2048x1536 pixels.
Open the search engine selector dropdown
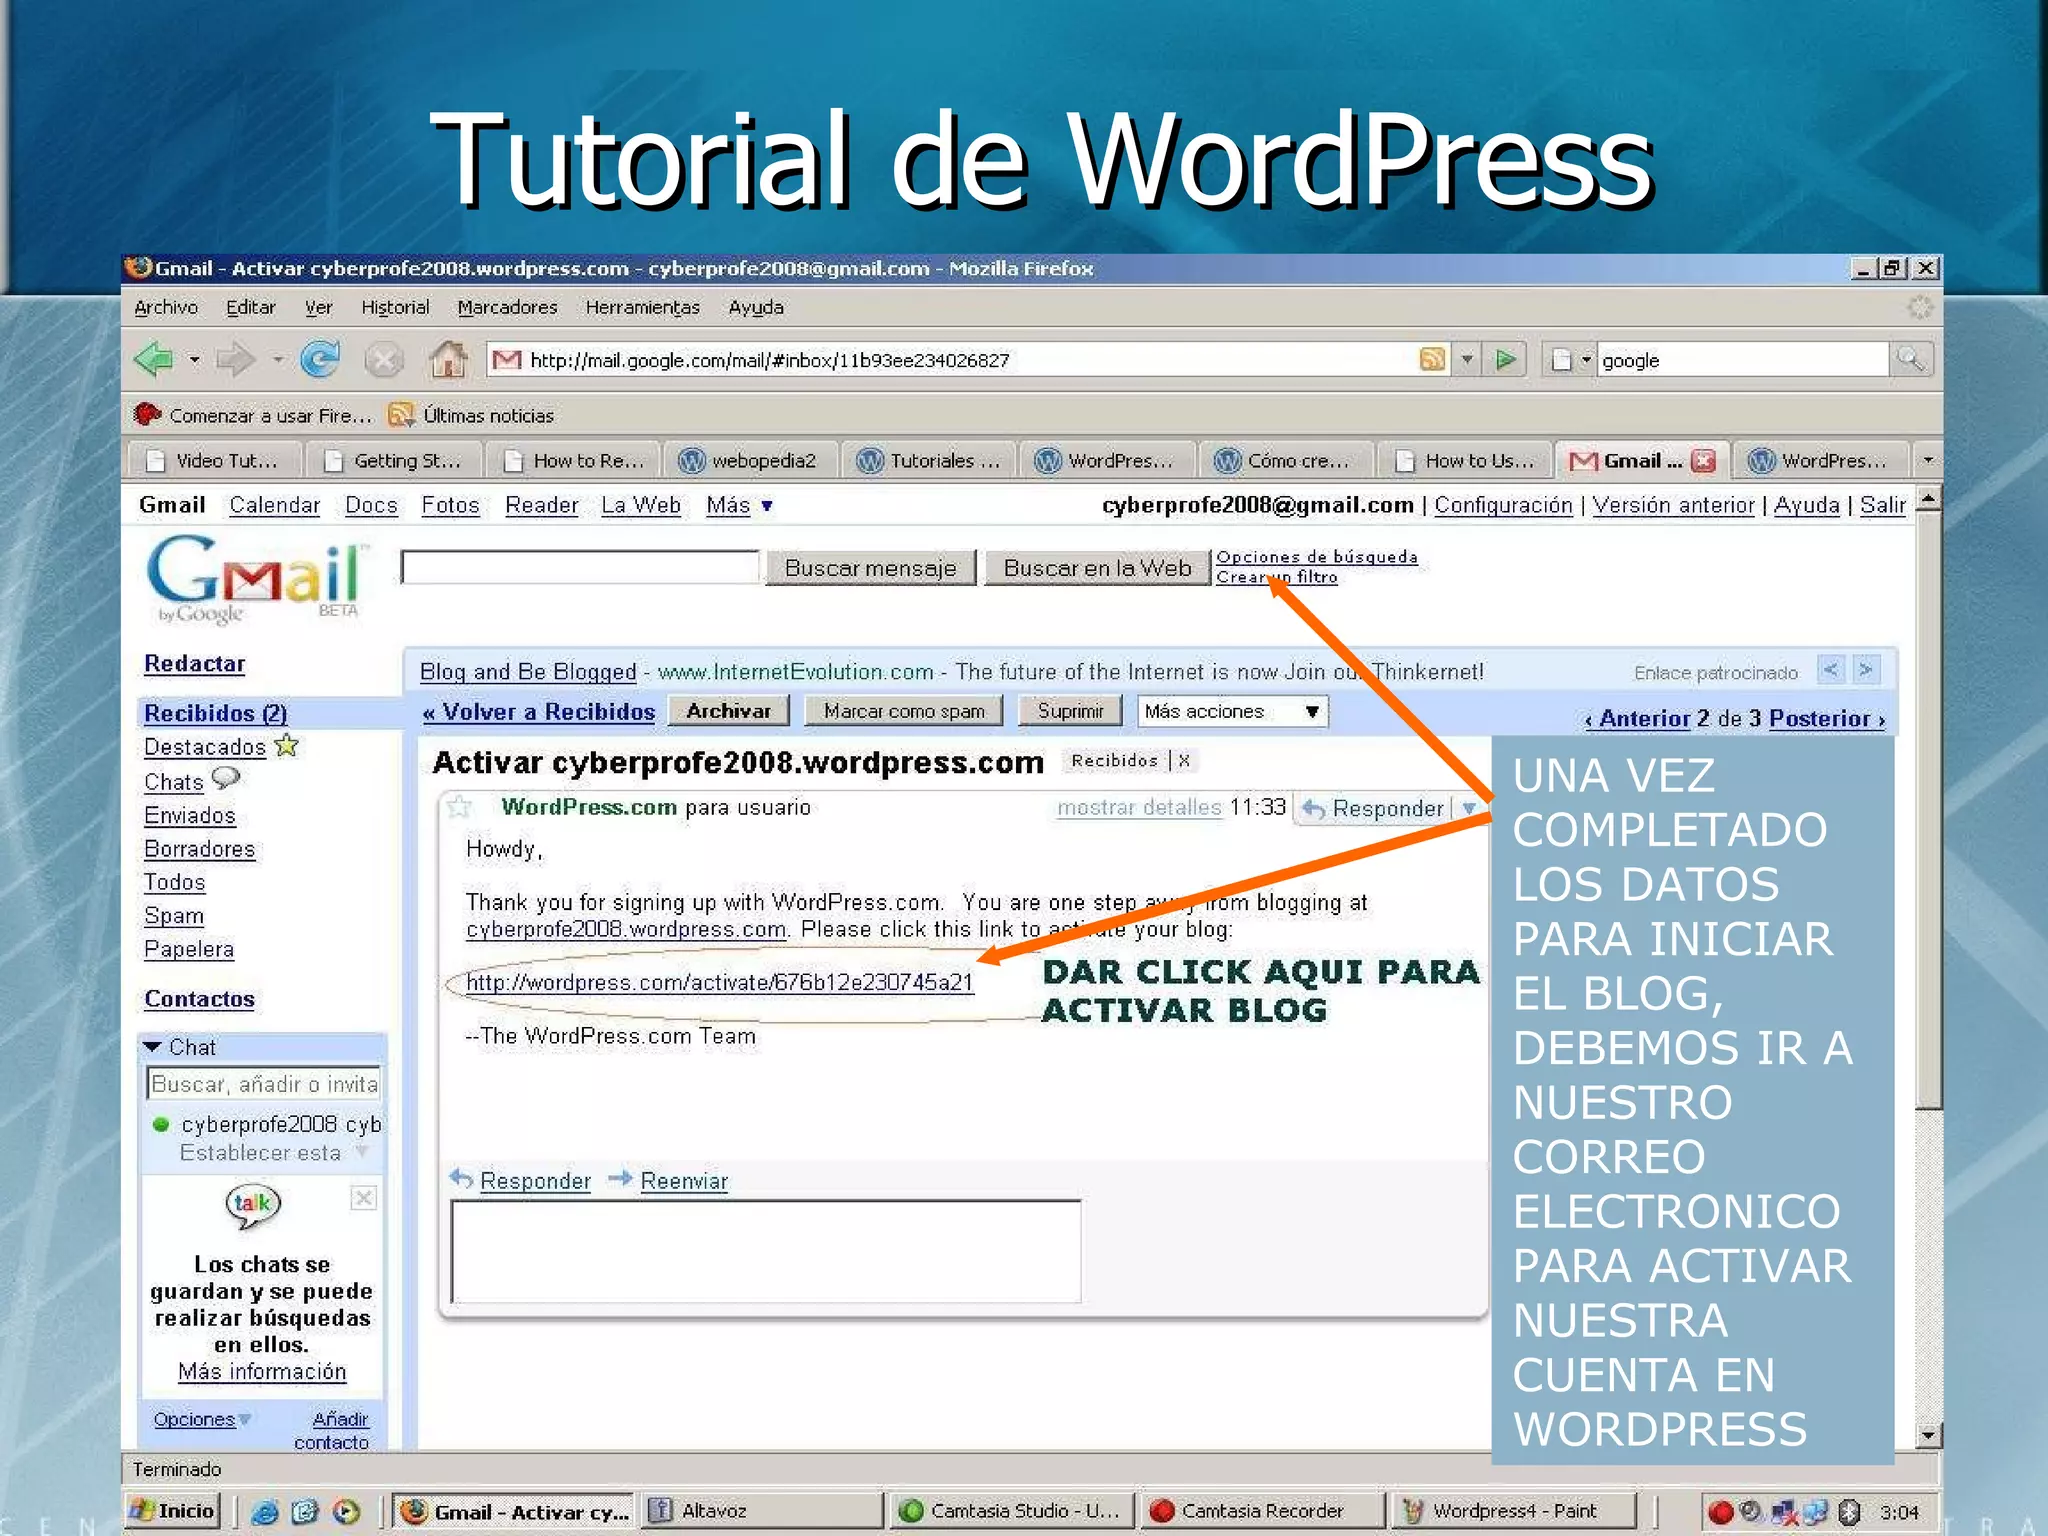(1585, 360)
